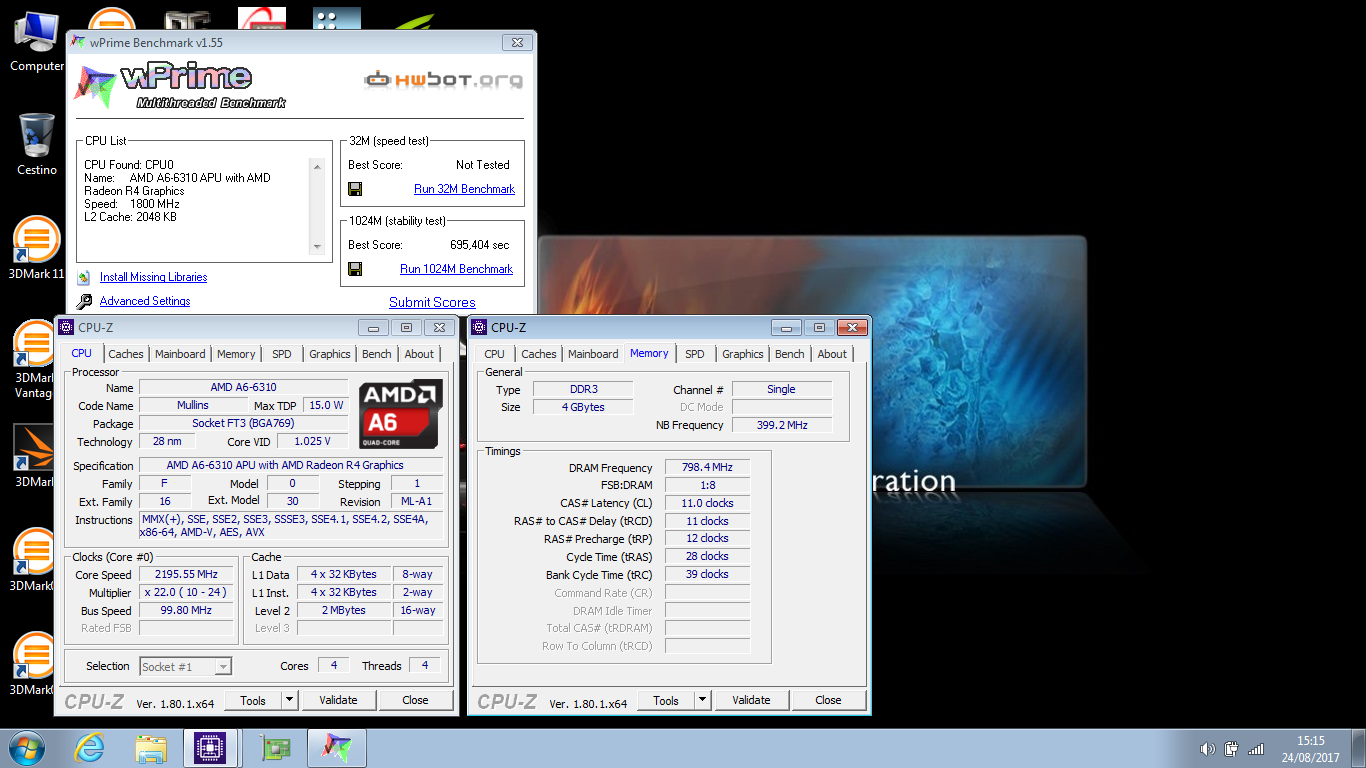Screen dimensions: 1366x768
Task: Switch to Caches tab in right CPU-Z
Action: [x=539, y=354]
